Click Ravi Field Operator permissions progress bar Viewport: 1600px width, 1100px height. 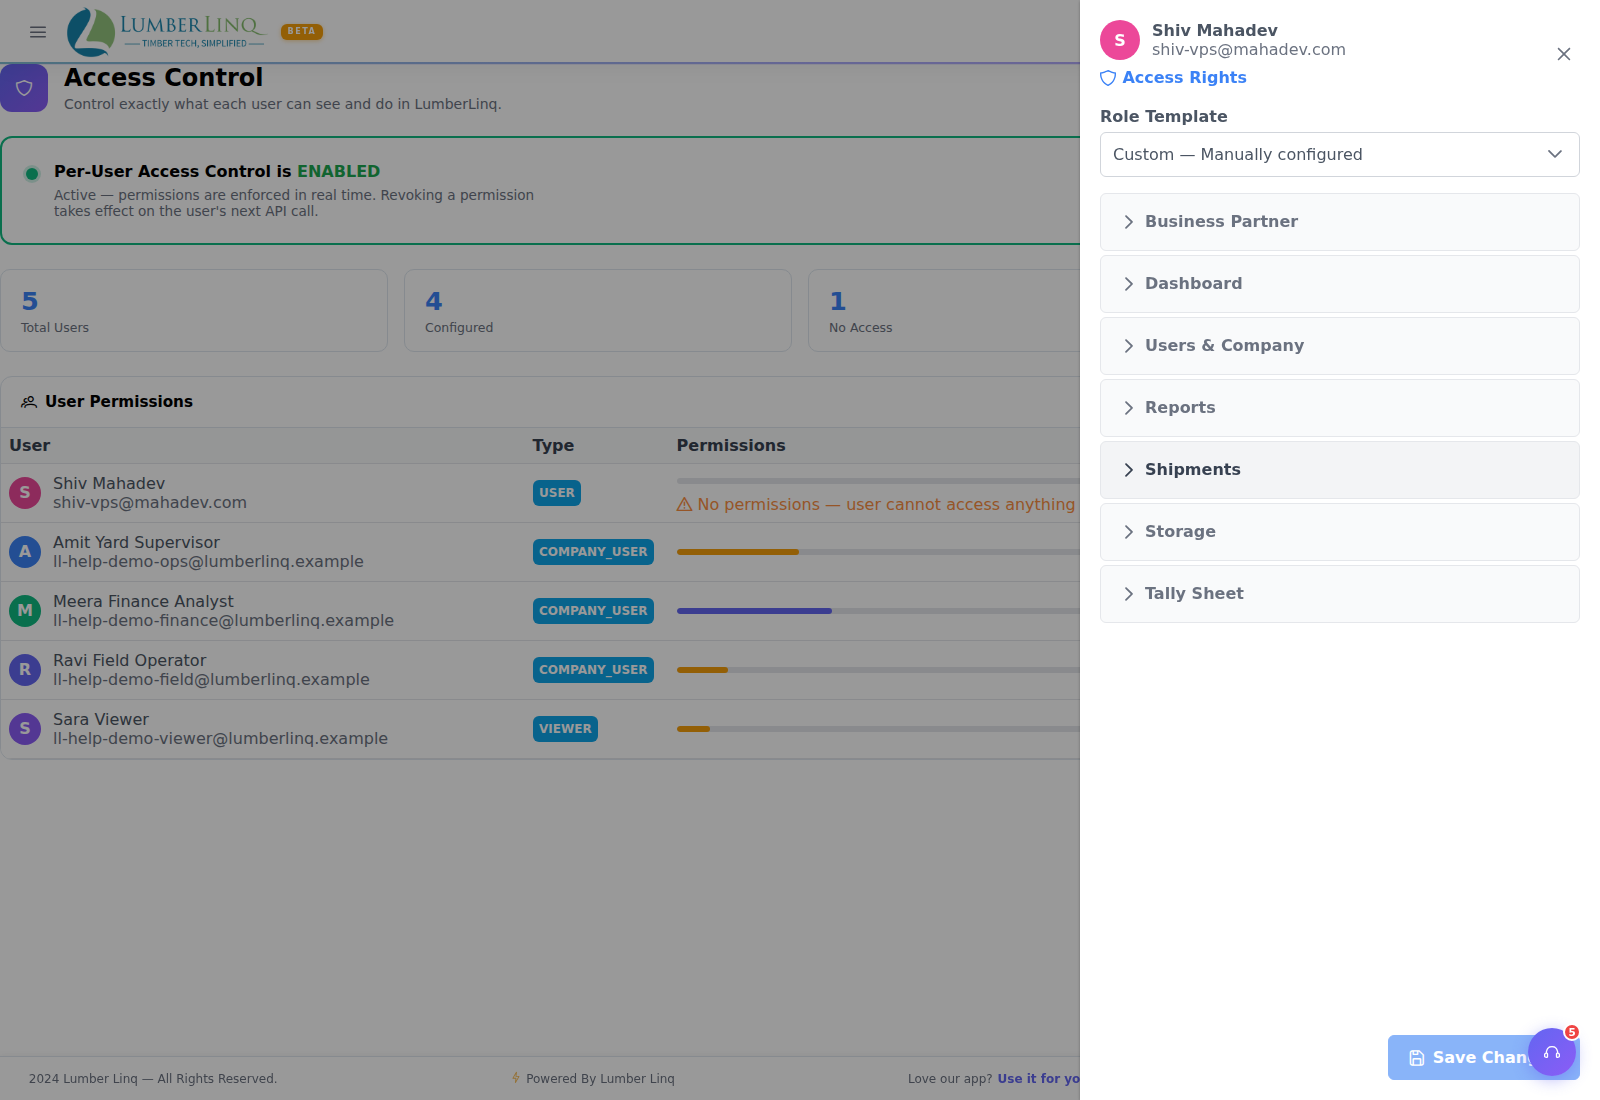pyautogui.click(x=878, y=670)
